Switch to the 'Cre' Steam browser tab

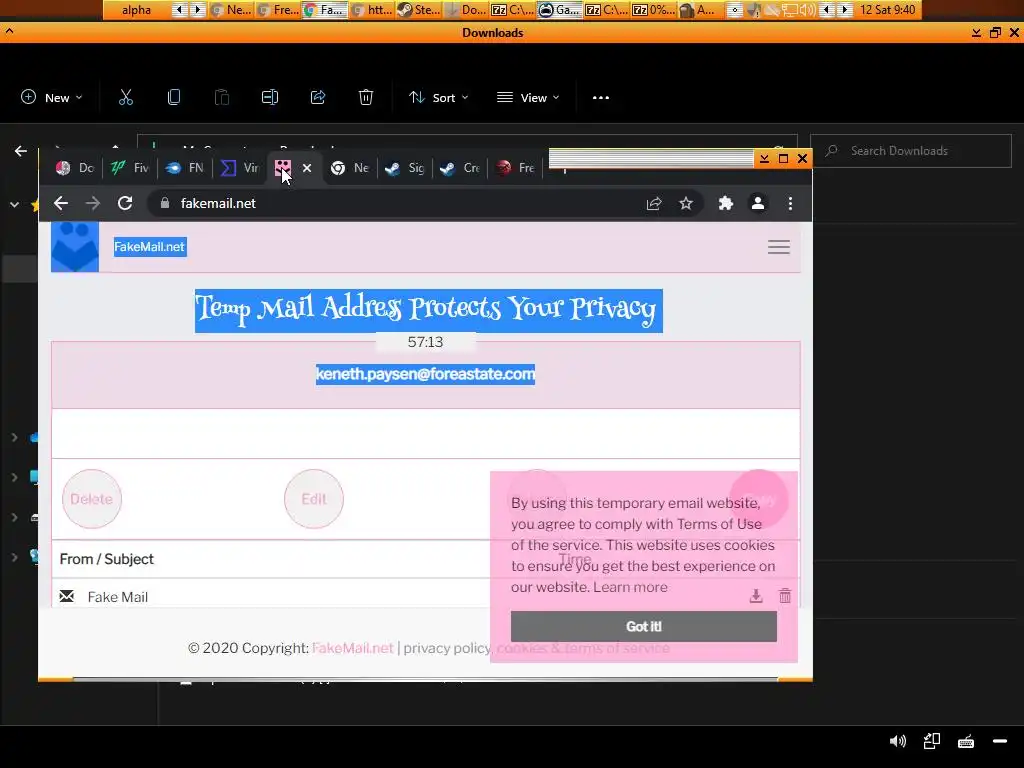click(x=460, y=168)
